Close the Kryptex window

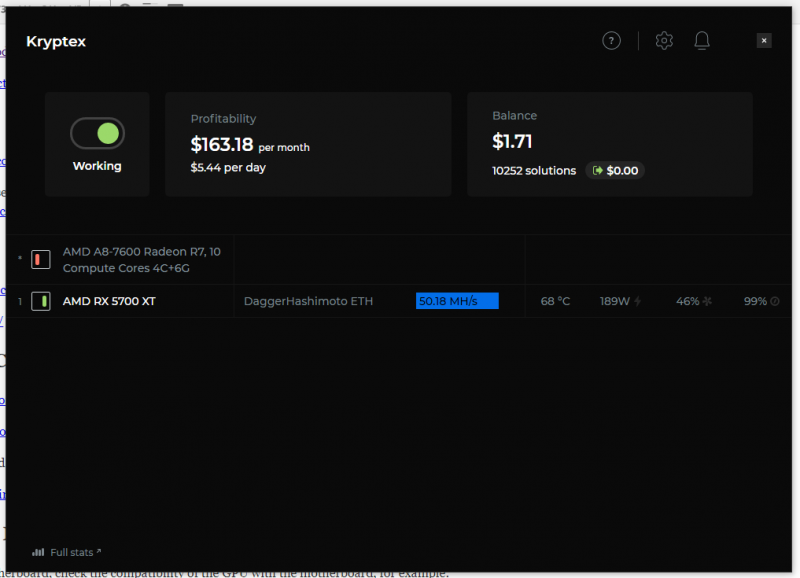click(x=764, y=41)
